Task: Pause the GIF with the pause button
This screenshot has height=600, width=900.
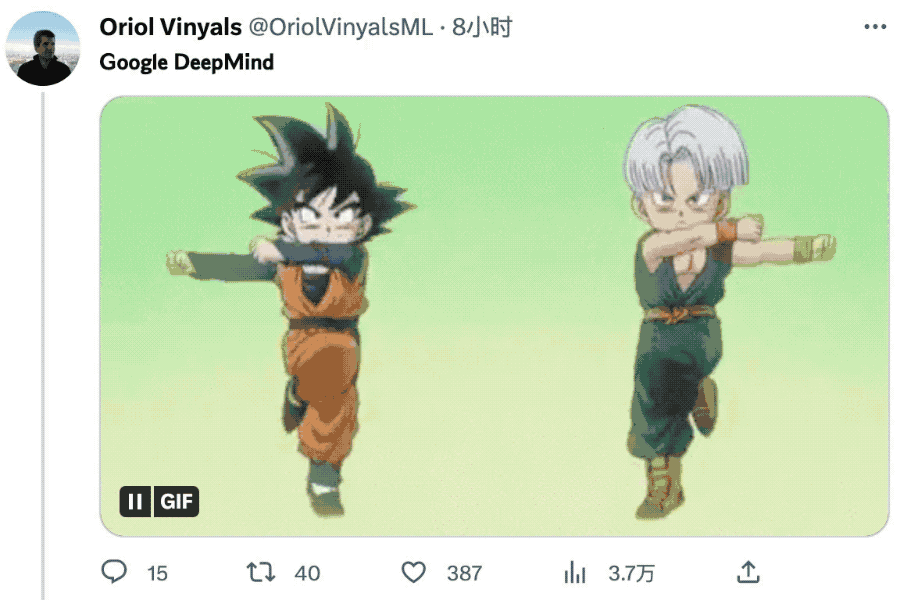Action: pyautogui.click(x=135, y=501)
